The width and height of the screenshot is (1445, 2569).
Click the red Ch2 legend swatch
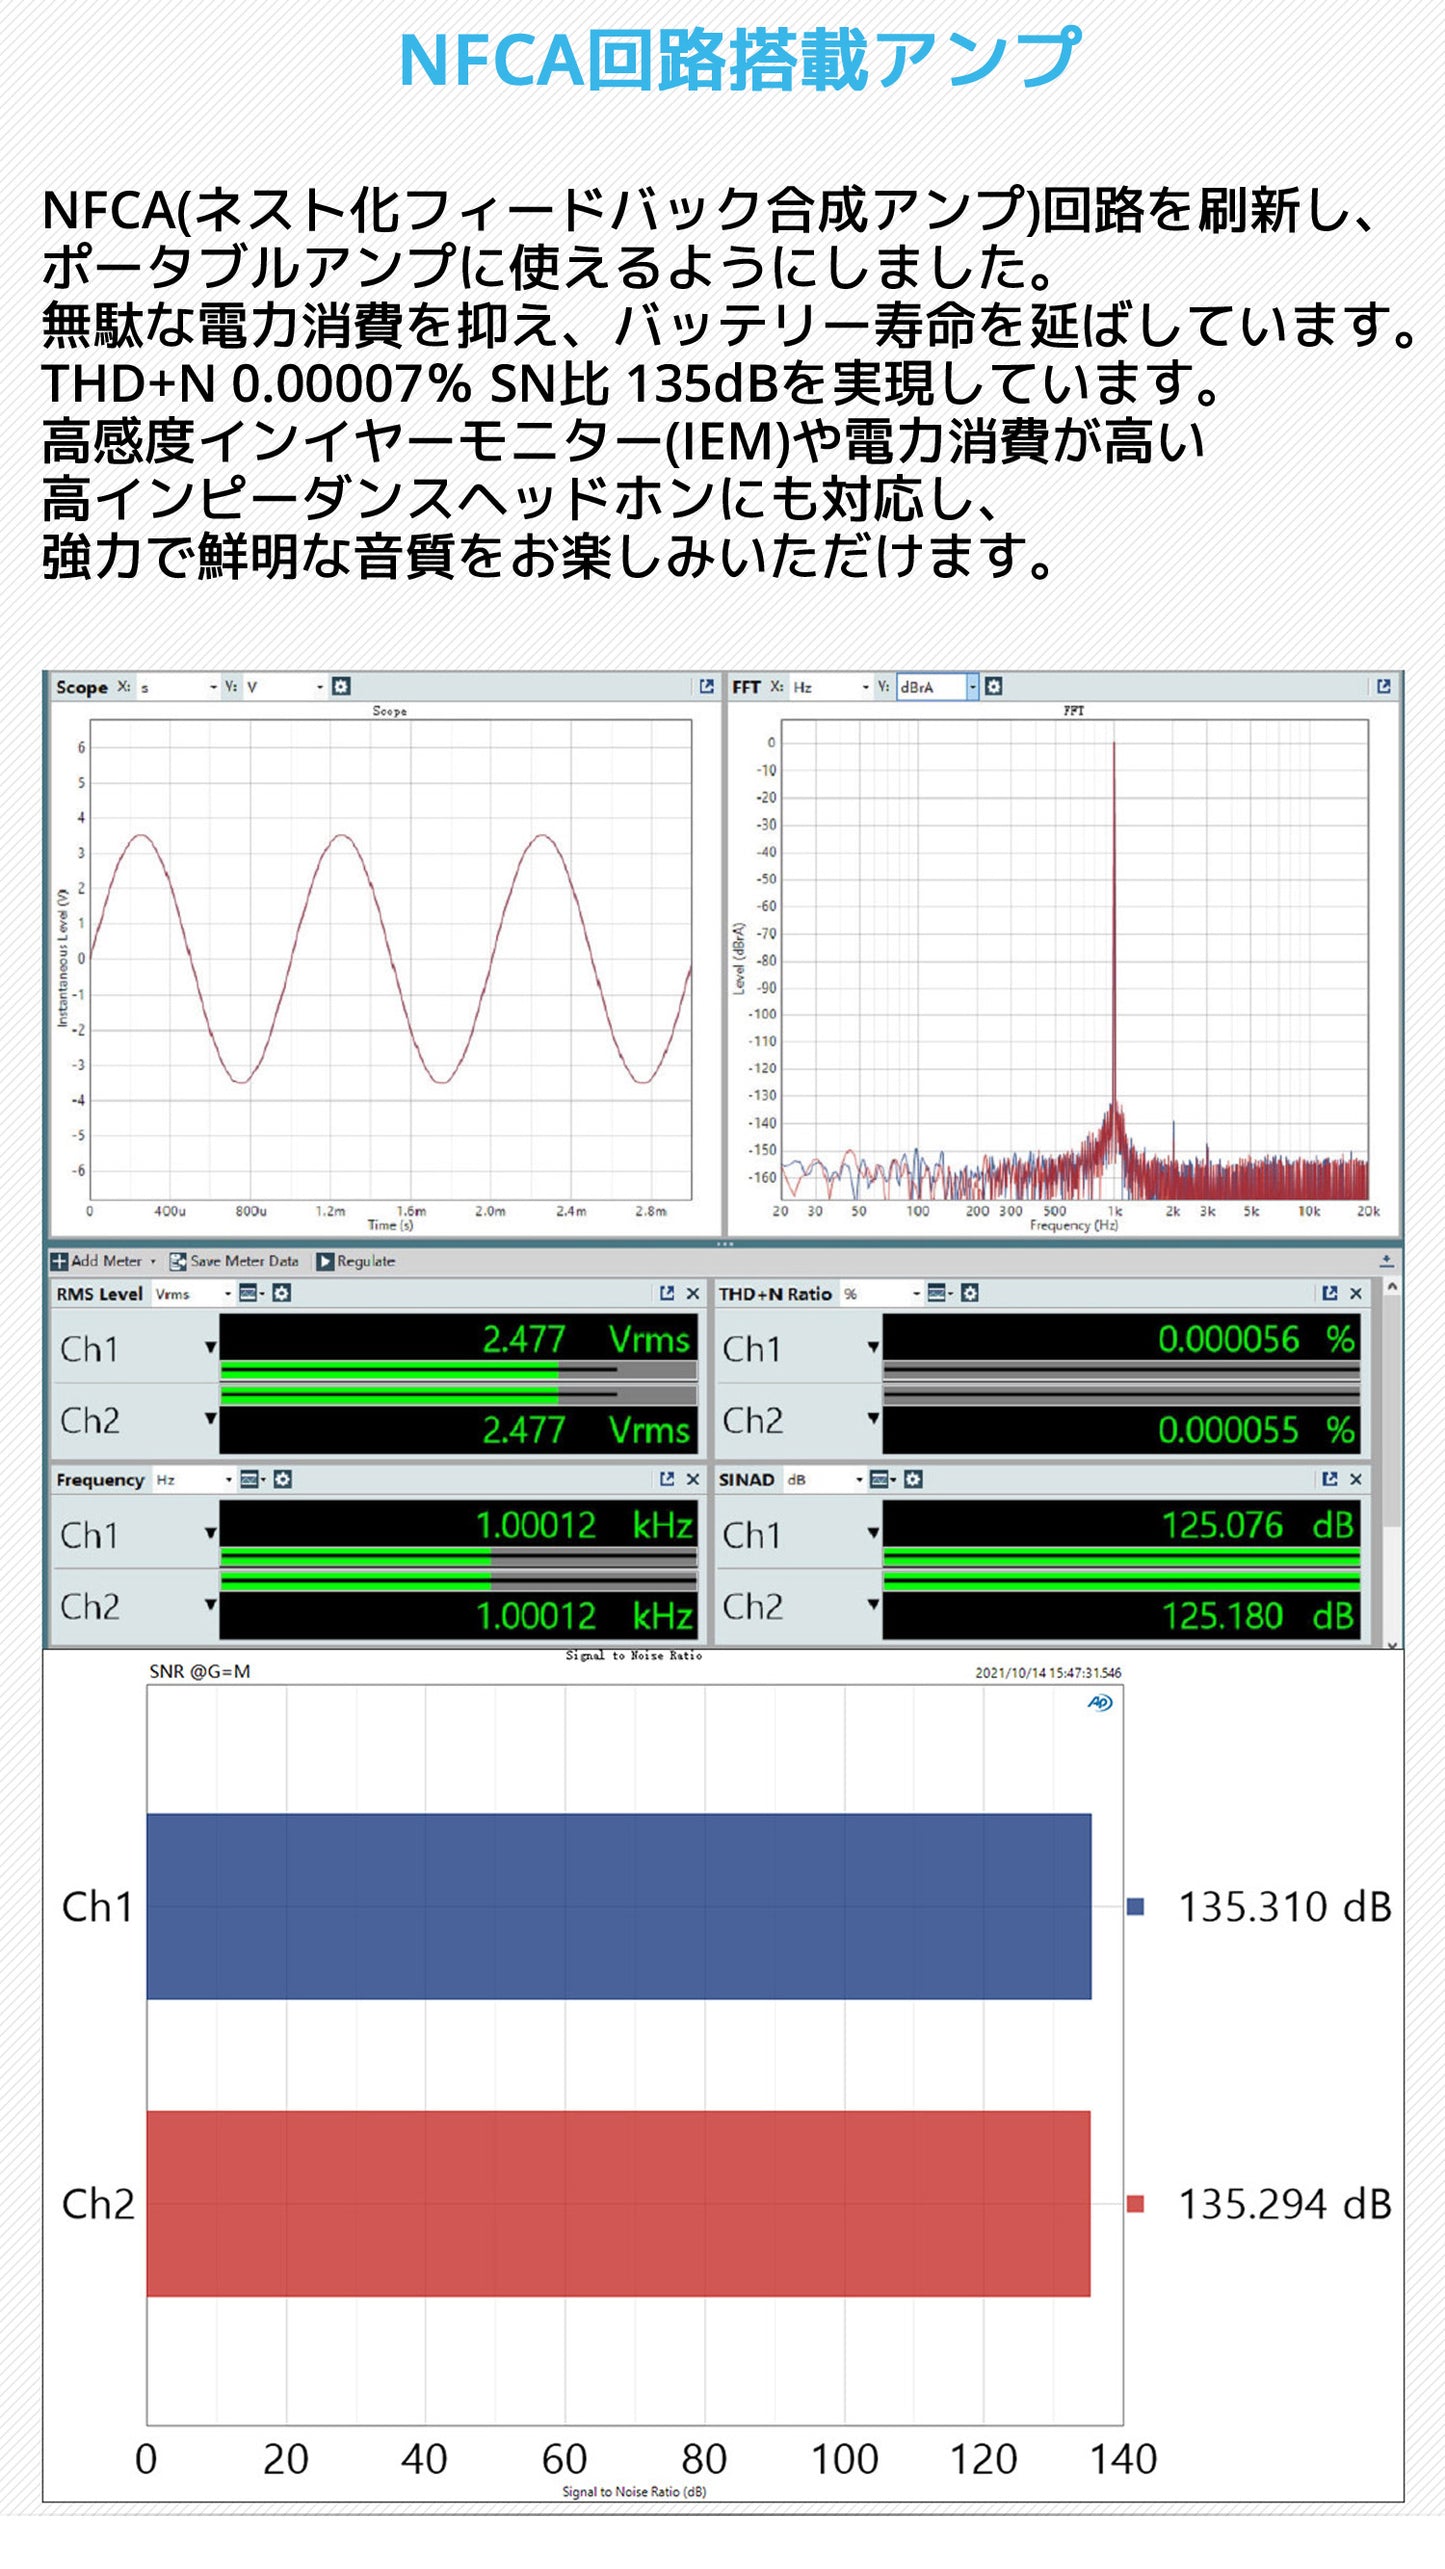point(1135,2203)
